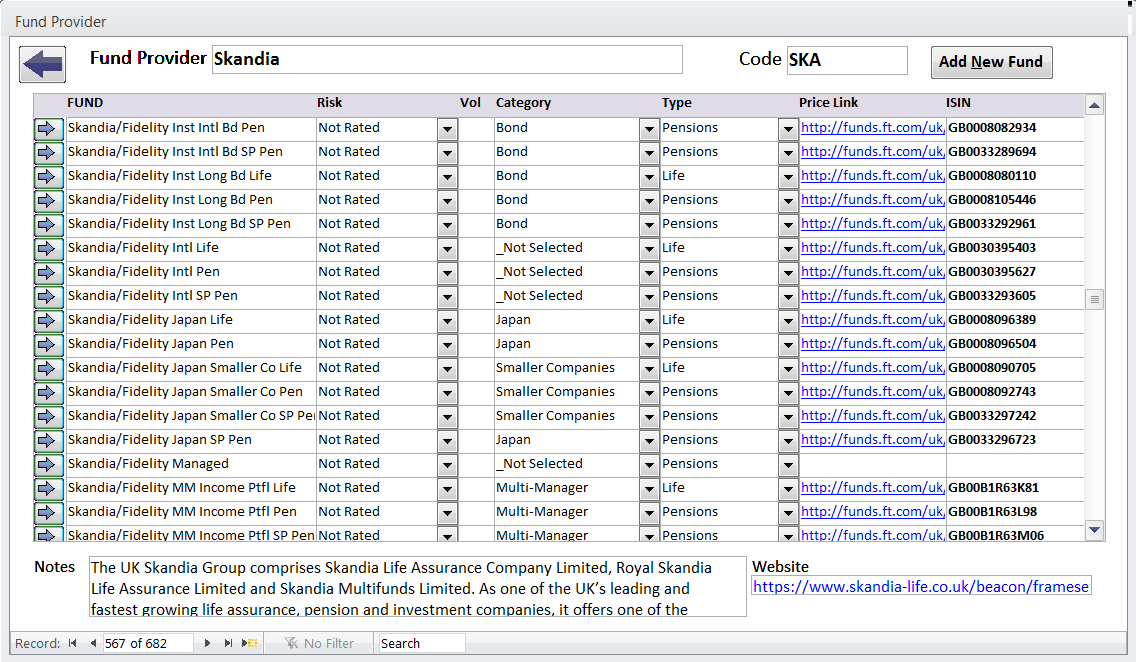Click the fund list scrollbar thumb
Viewport: 1136px width, 662px height.
1095,299
